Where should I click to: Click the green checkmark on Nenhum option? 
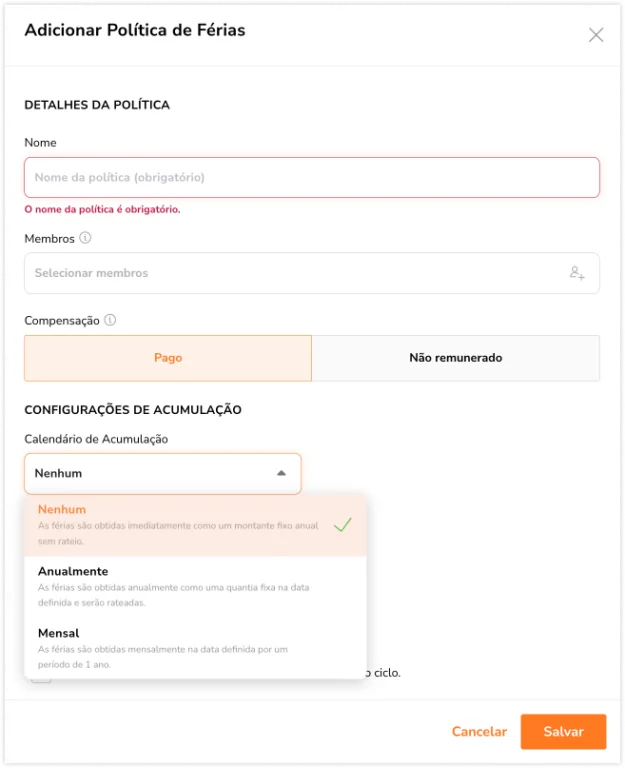(x=342, y=525)
